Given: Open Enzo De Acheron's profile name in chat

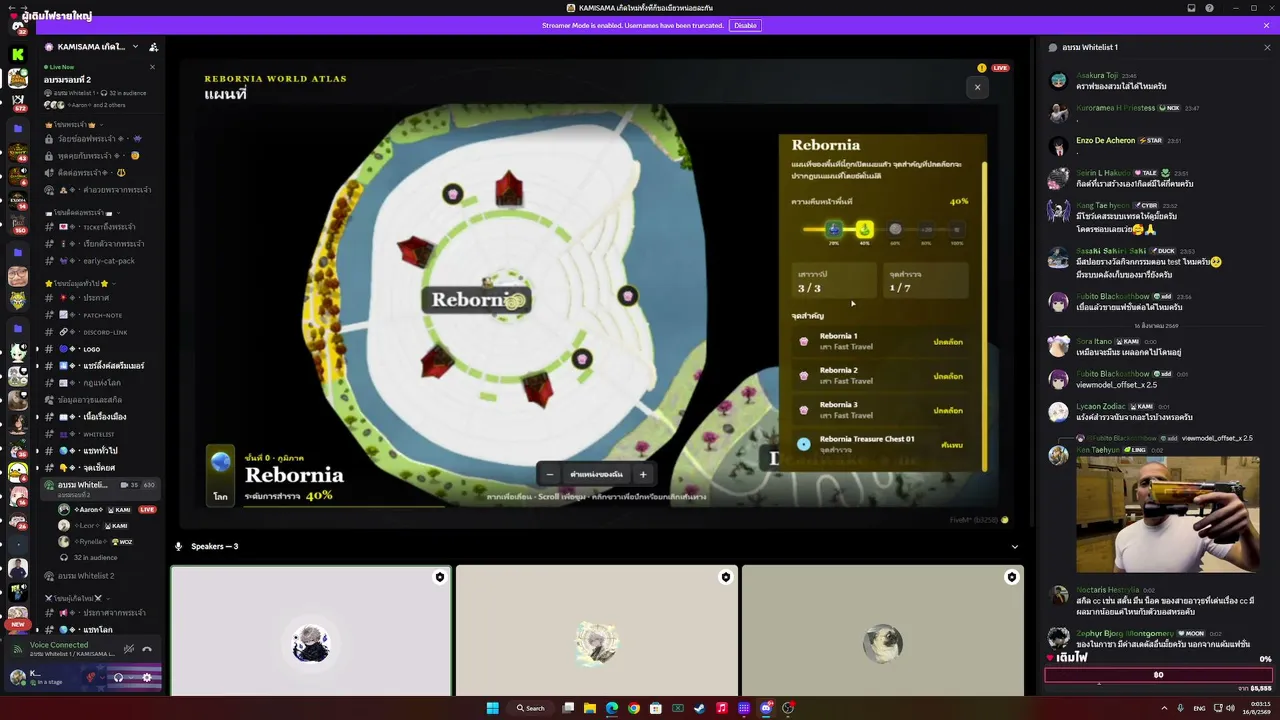Looking at the screenshot, I should coord(1105,140).
